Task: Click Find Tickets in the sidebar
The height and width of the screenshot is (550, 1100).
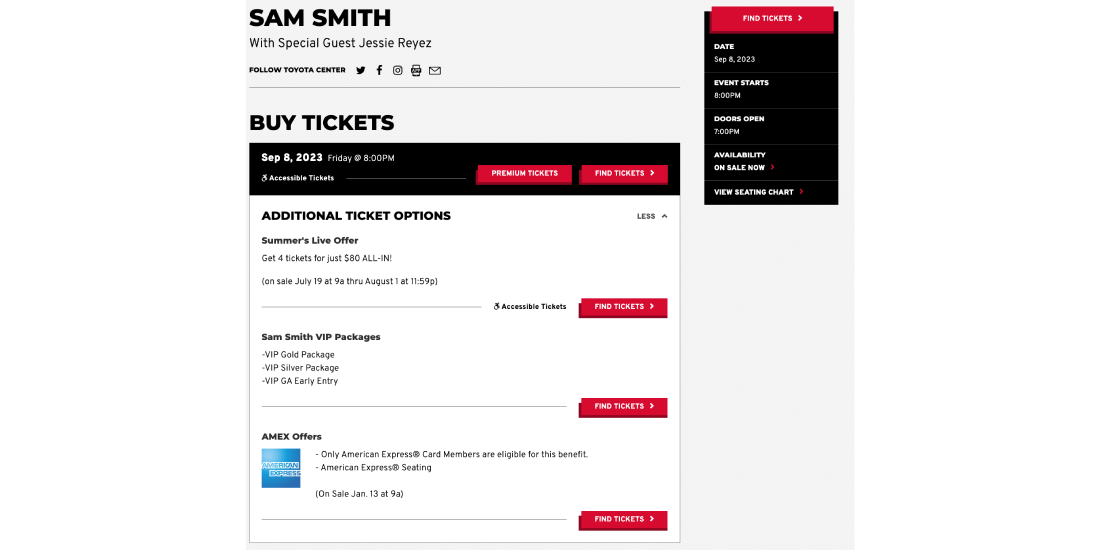Action: tap(772, 18)
